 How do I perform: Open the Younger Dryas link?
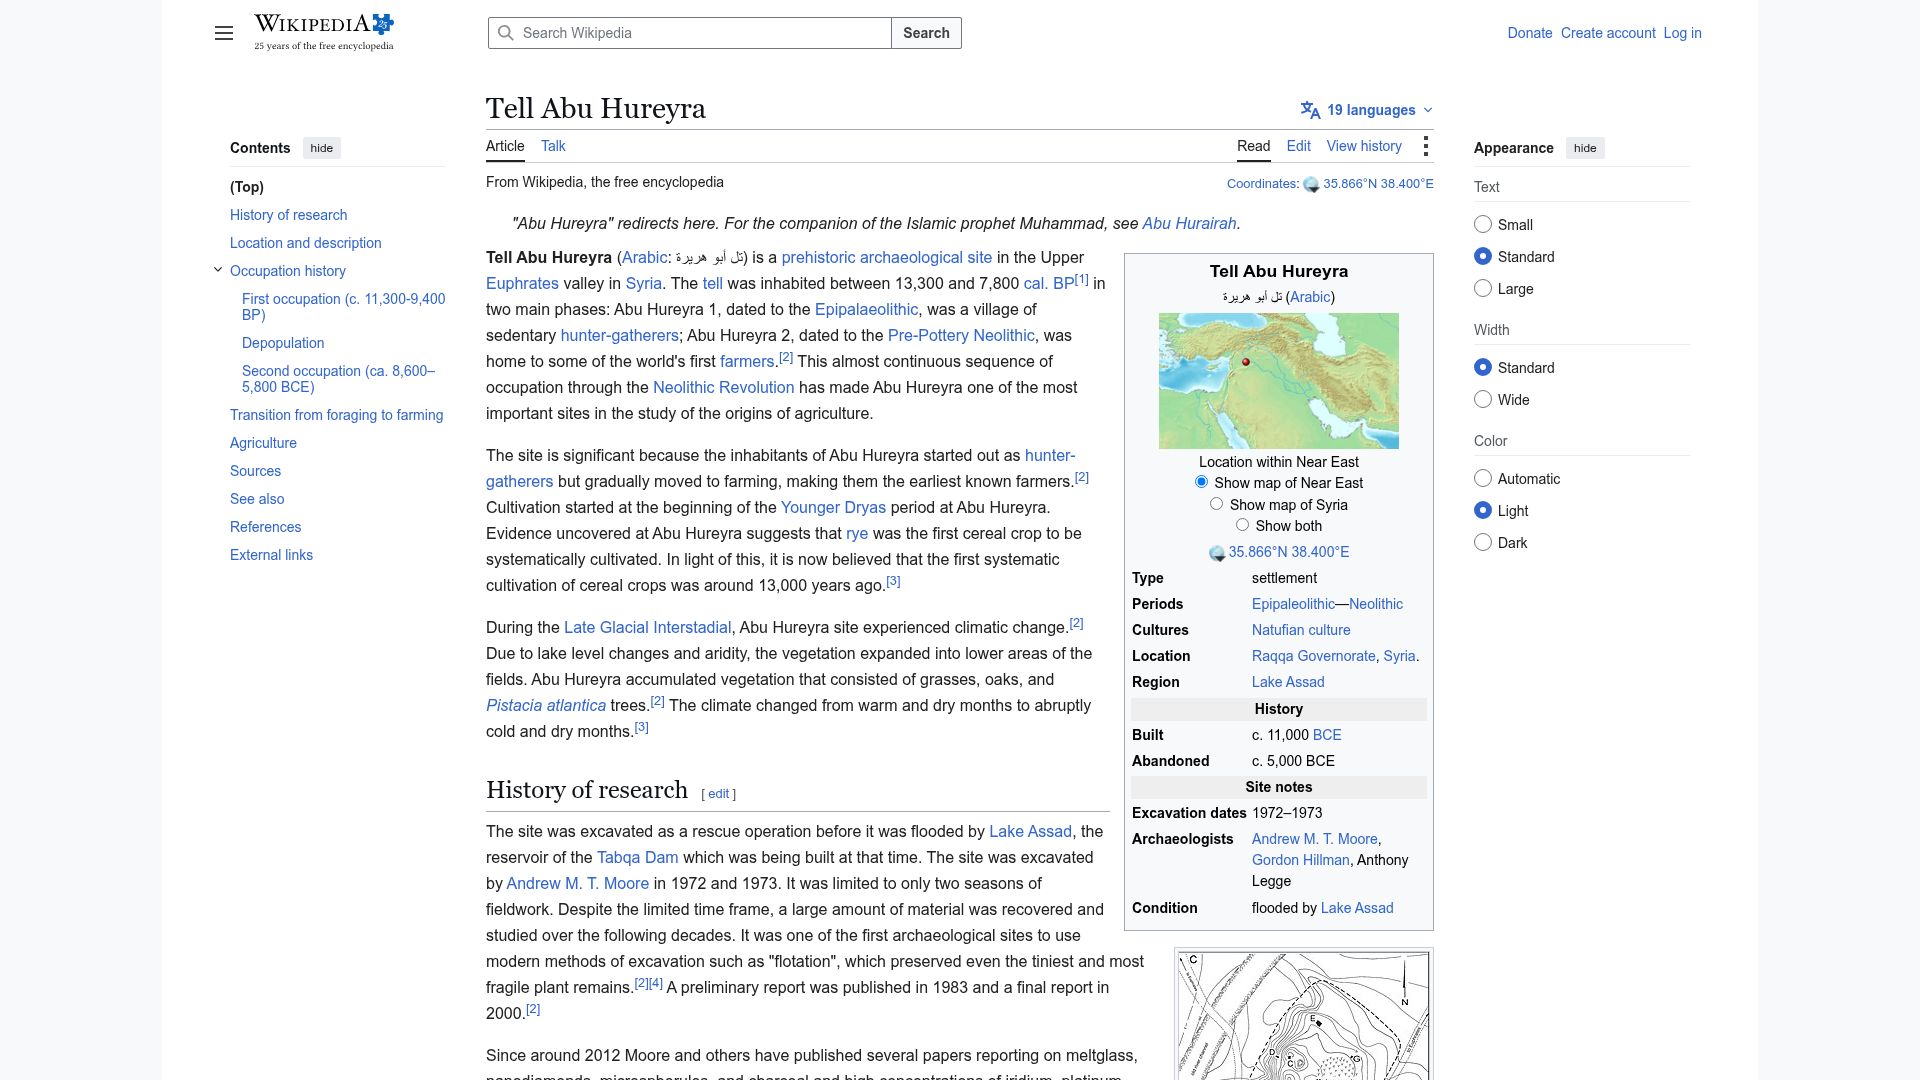pyautogui.click(x=833, y=508)
